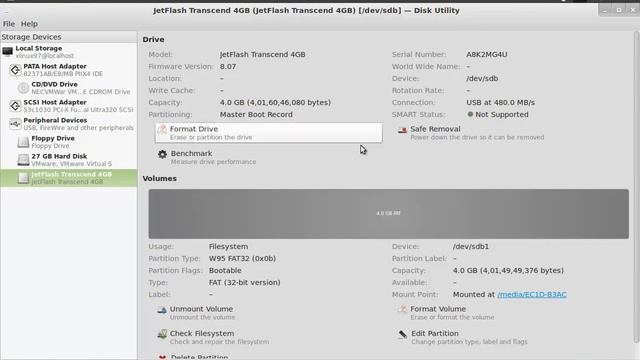Select PATA Host Adapter entry
The image size is (640, 360).
pos(69,70)
